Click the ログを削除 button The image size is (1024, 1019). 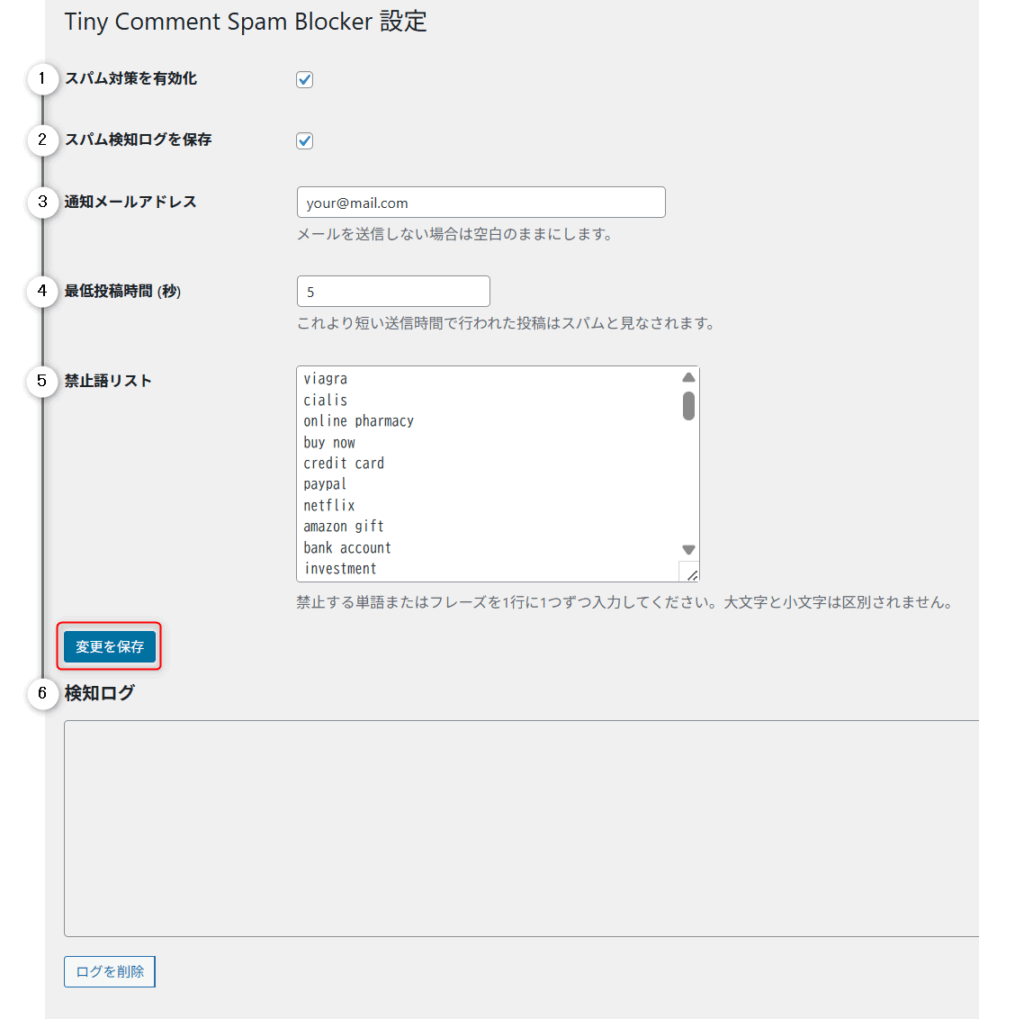click(110, 971)
